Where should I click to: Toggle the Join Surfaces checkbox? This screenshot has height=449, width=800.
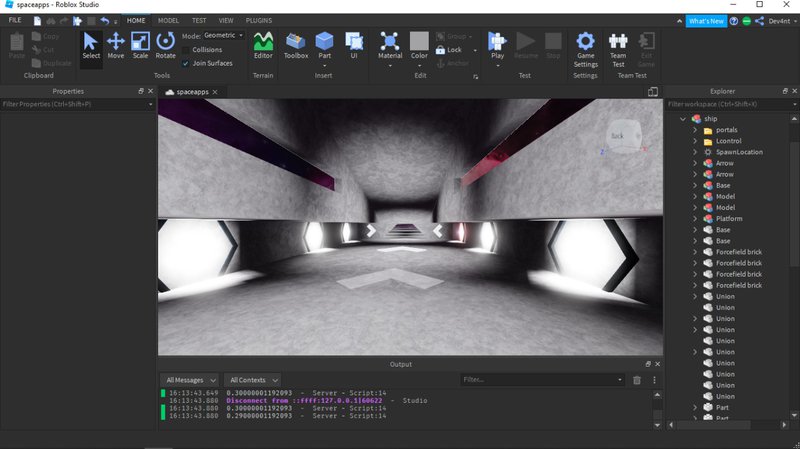(x=185, y=63)
